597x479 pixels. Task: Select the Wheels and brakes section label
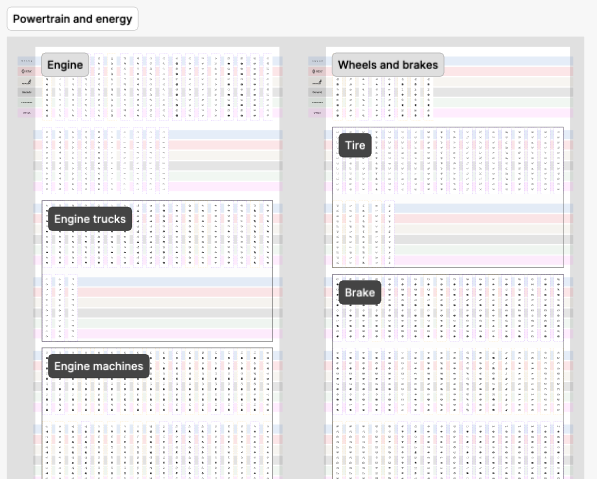click(x=388, y=65)
